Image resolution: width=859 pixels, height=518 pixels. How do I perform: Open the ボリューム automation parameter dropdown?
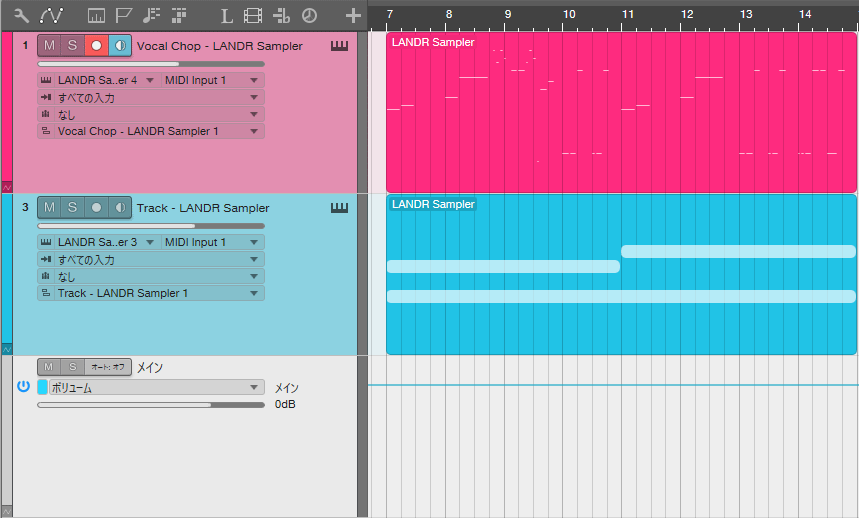157,387
